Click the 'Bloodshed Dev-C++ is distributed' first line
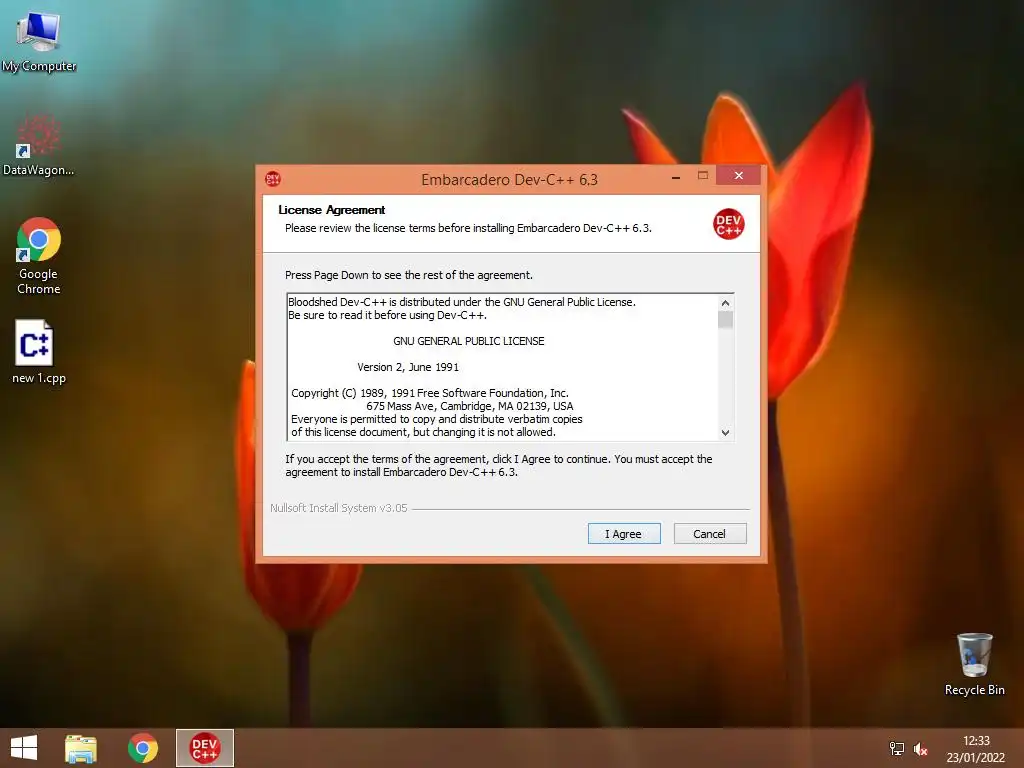This screenshot has height=768, width=1024. [462, 302]
